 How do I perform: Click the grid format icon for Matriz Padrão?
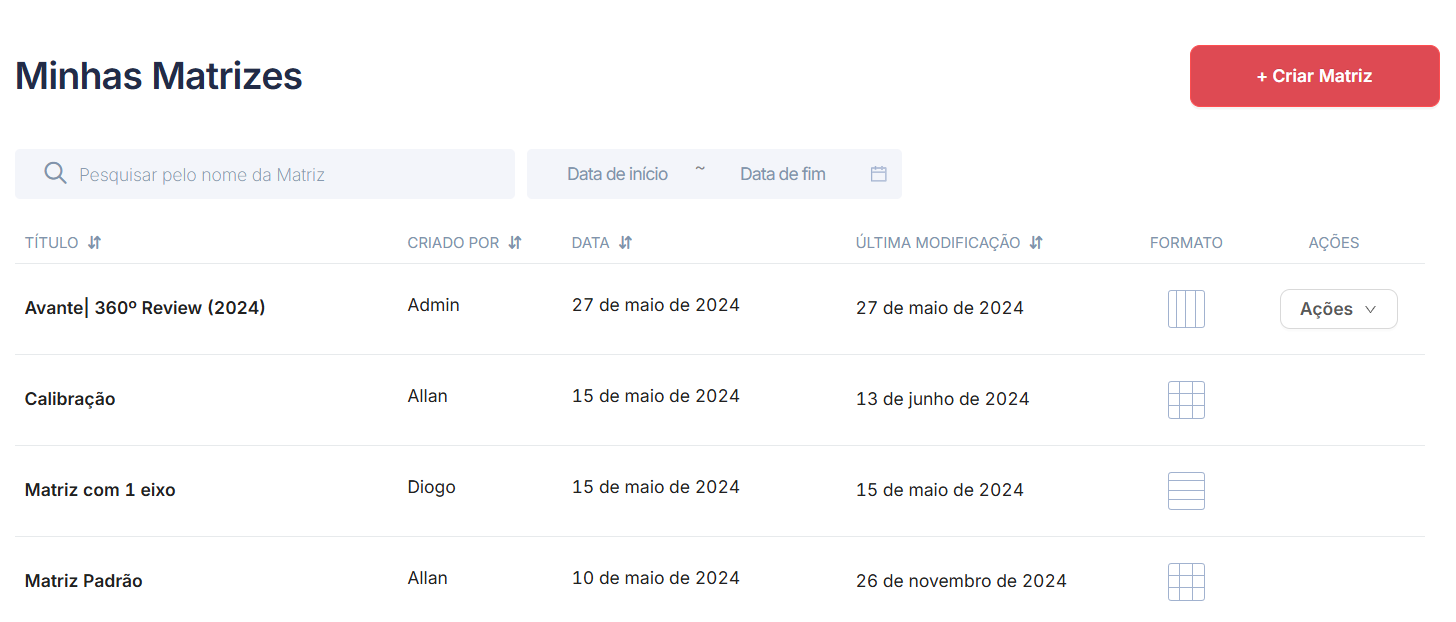tap(1186, 582)
